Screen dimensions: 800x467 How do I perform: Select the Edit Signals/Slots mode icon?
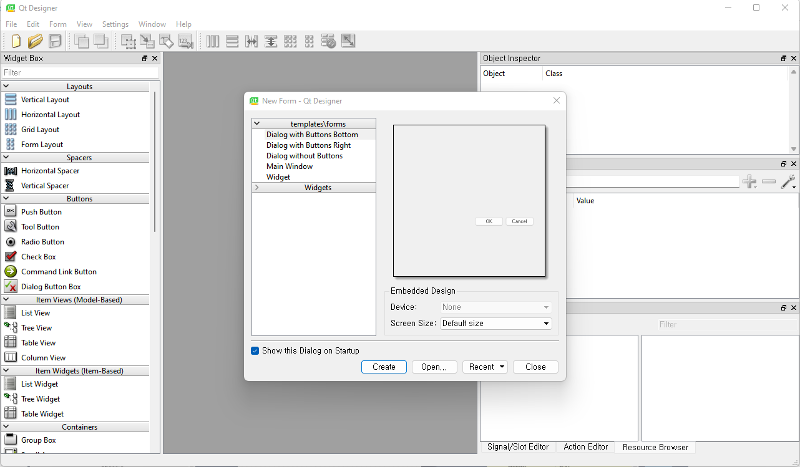point(147,41)
